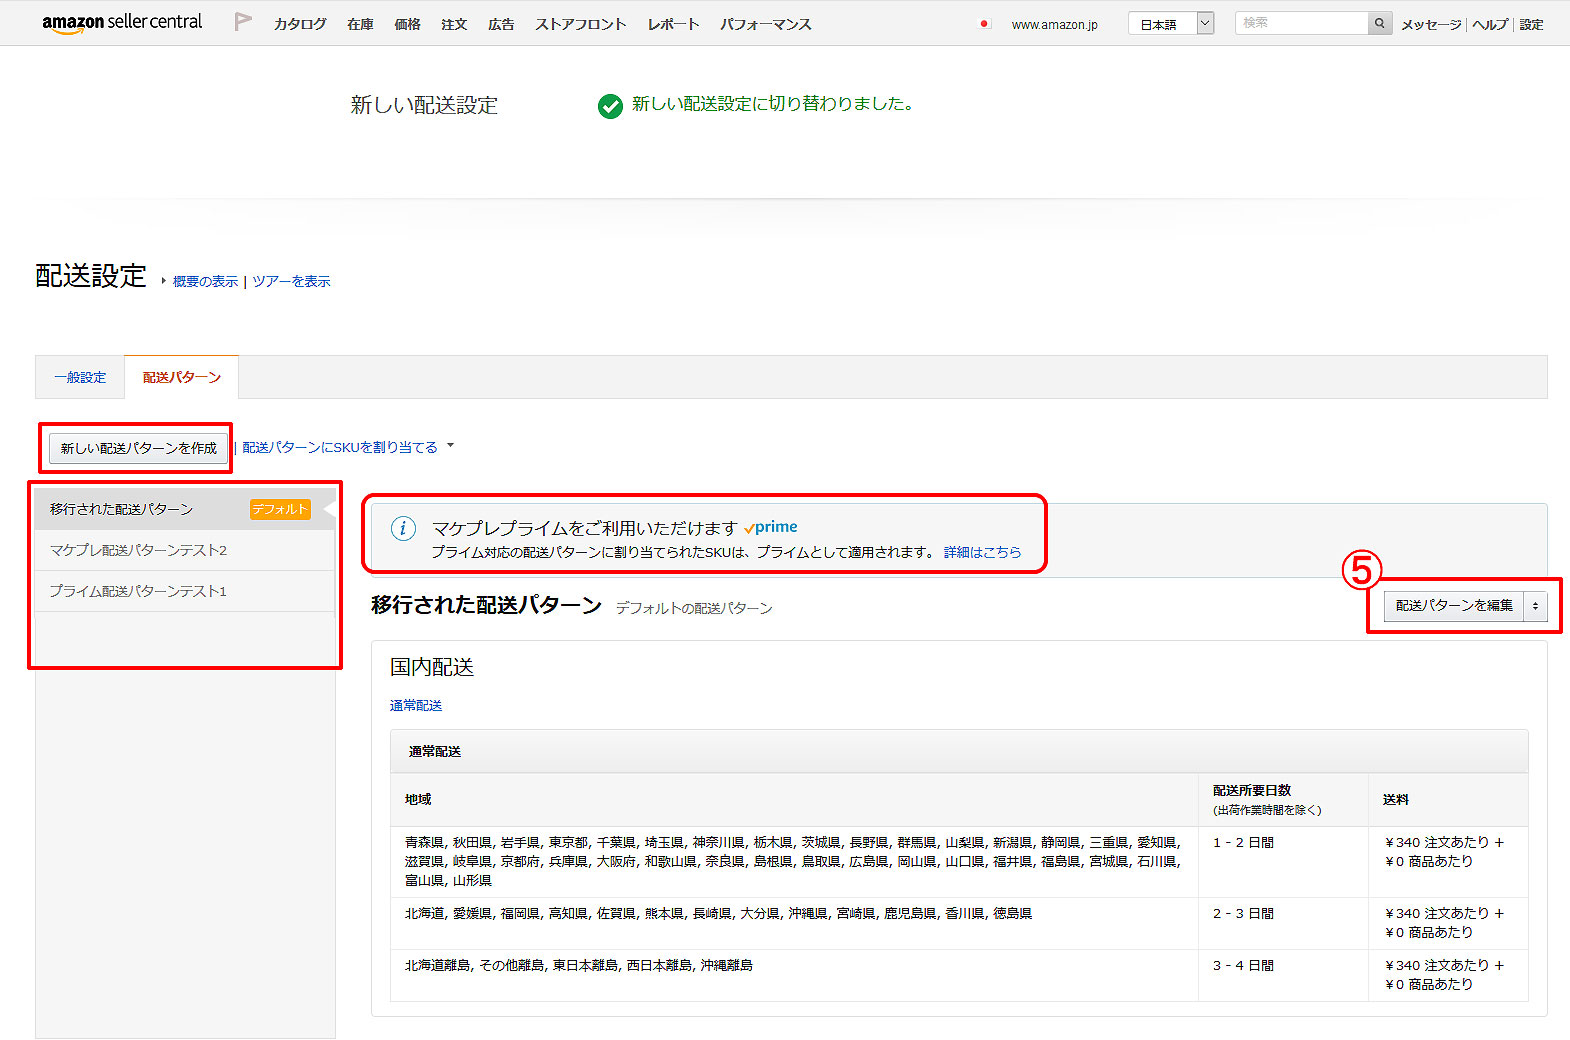Click the search magnifier icon
1570x1040 pixels.
click(1380, 23)
